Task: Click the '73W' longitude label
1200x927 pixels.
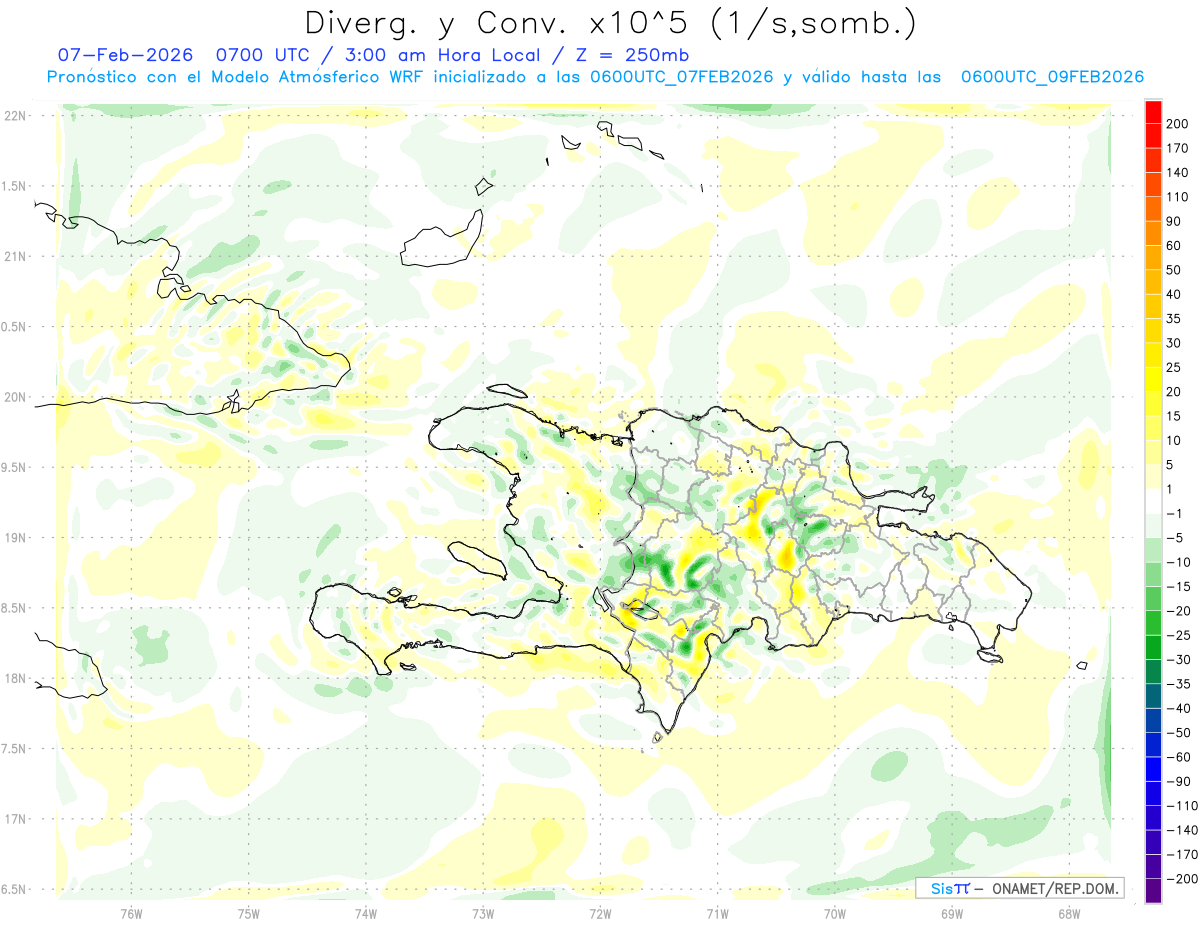Action: (x=483, y=913)
